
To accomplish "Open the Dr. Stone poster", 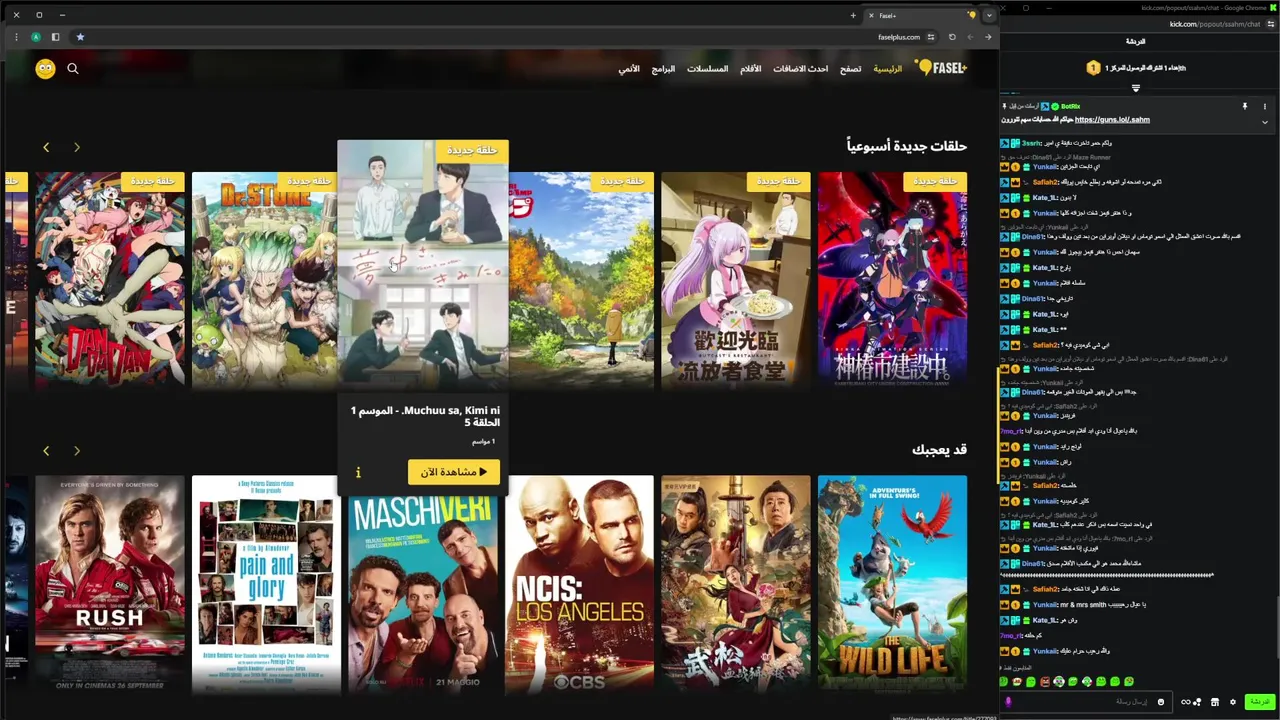I will click(264, 279).
